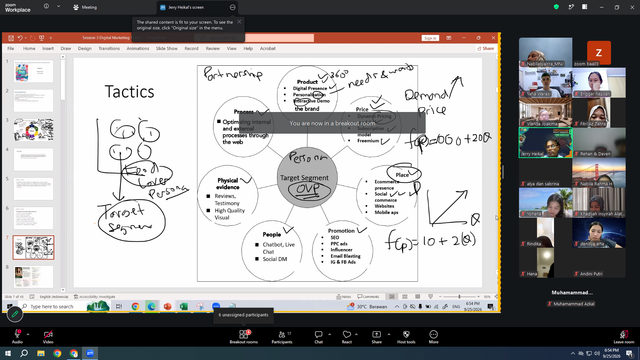
Task: Select zoom baa03 orange Z avatar tile
Action: (599, 53)
